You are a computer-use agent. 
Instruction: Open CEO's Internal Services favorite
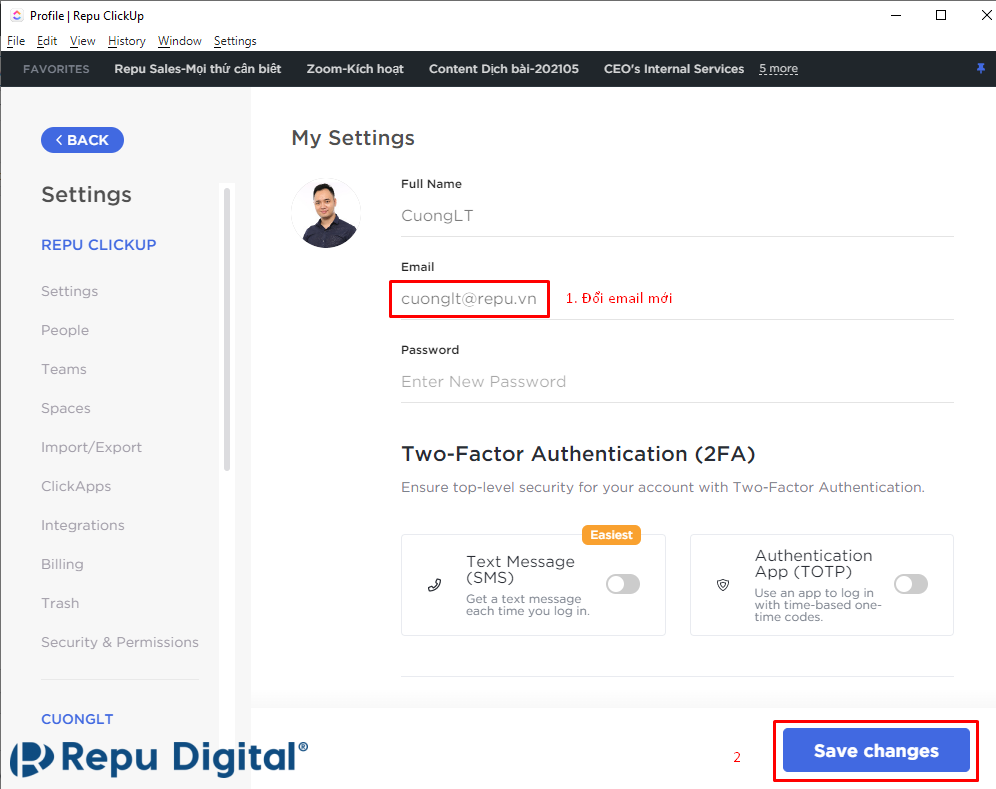[674, 69]
